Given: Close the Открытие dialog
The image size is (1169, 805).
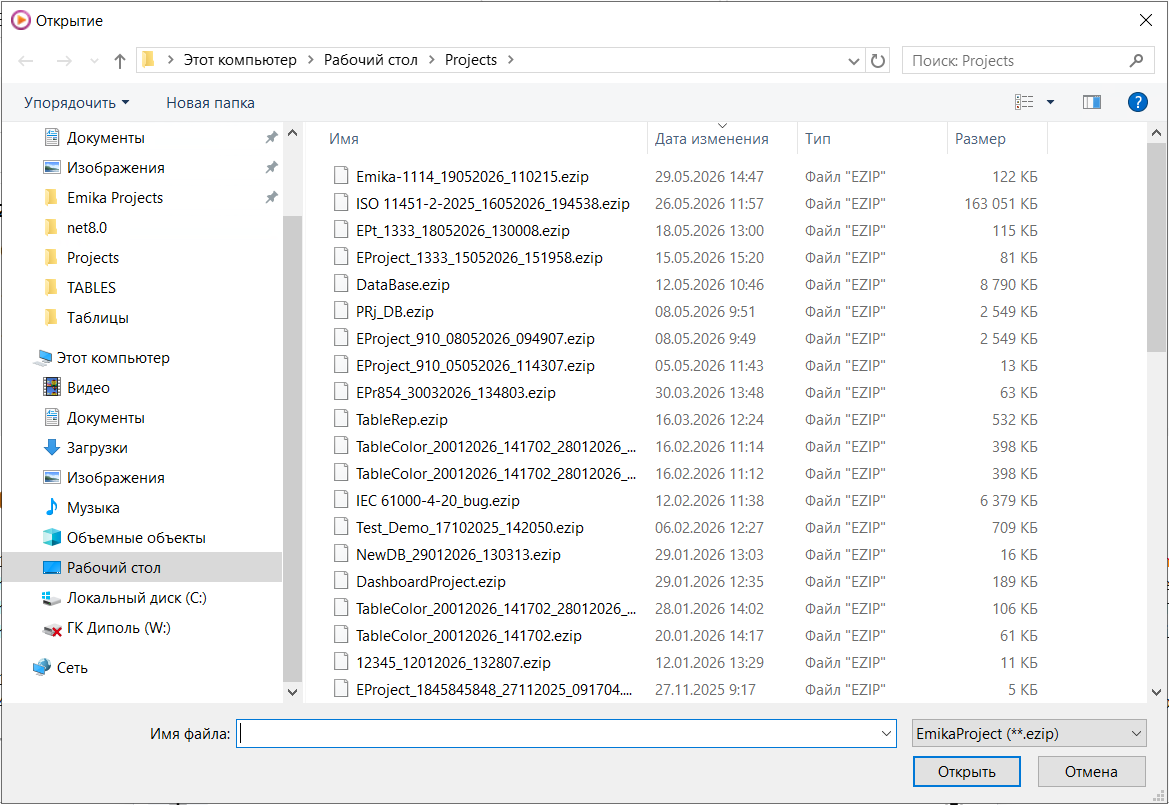Looking at the screenshot, I should tap(1146, 20).
